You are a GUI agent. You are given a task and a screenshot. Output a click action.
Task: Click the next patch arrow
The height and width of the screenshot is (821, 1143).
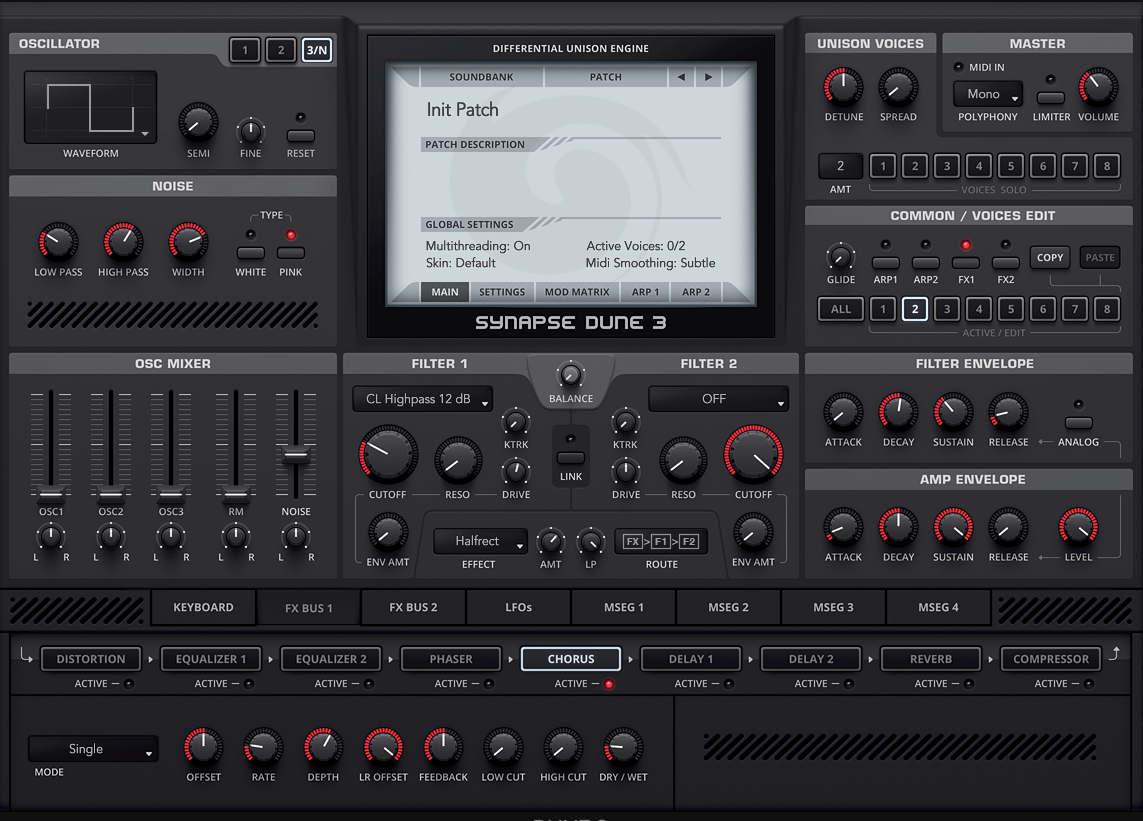(708, 77)
